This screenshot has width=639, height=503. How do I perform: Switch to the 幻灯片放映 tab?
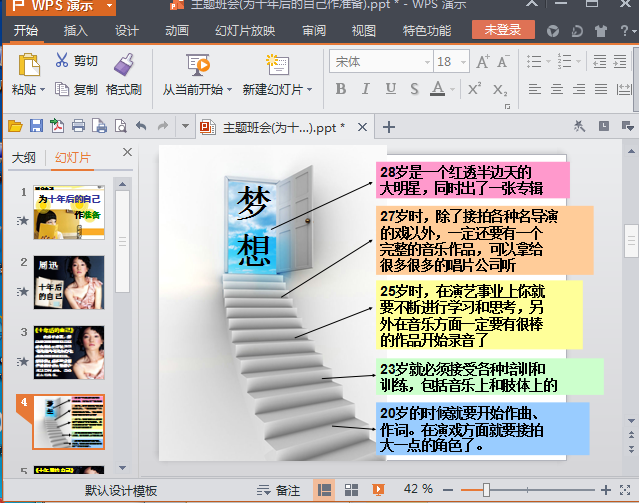[x=245, y=31]
